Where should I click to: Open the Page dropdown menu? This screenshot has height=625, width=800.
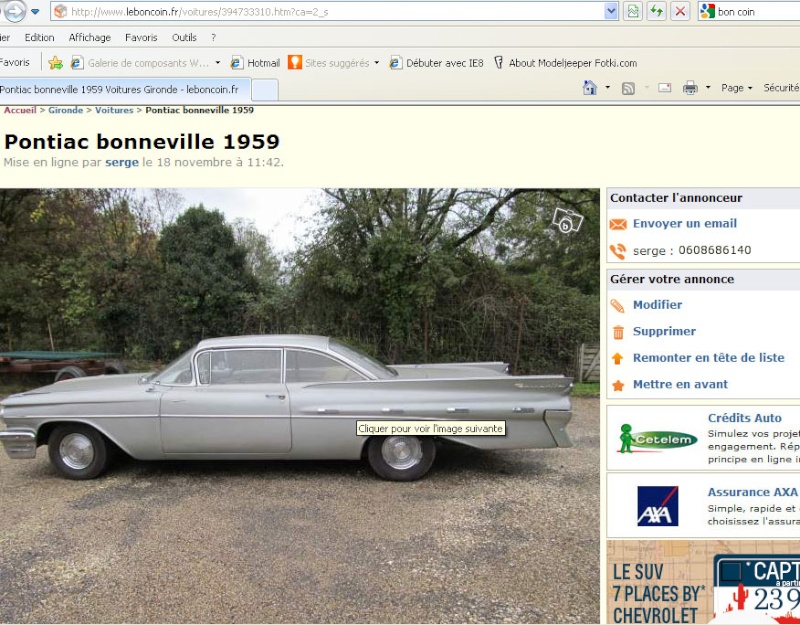pyautogui.click(x=736, y=88)
